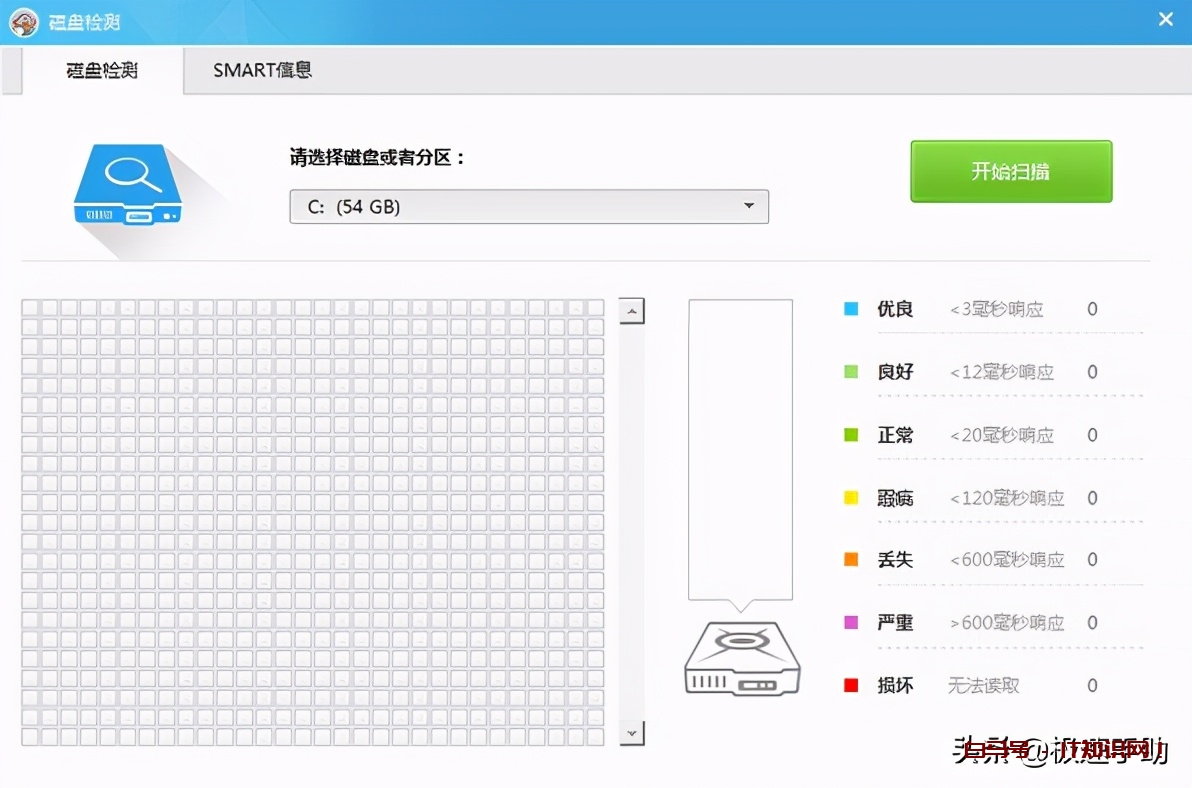
Task: Click the magenta 严重 legend square
Action: 851,622
